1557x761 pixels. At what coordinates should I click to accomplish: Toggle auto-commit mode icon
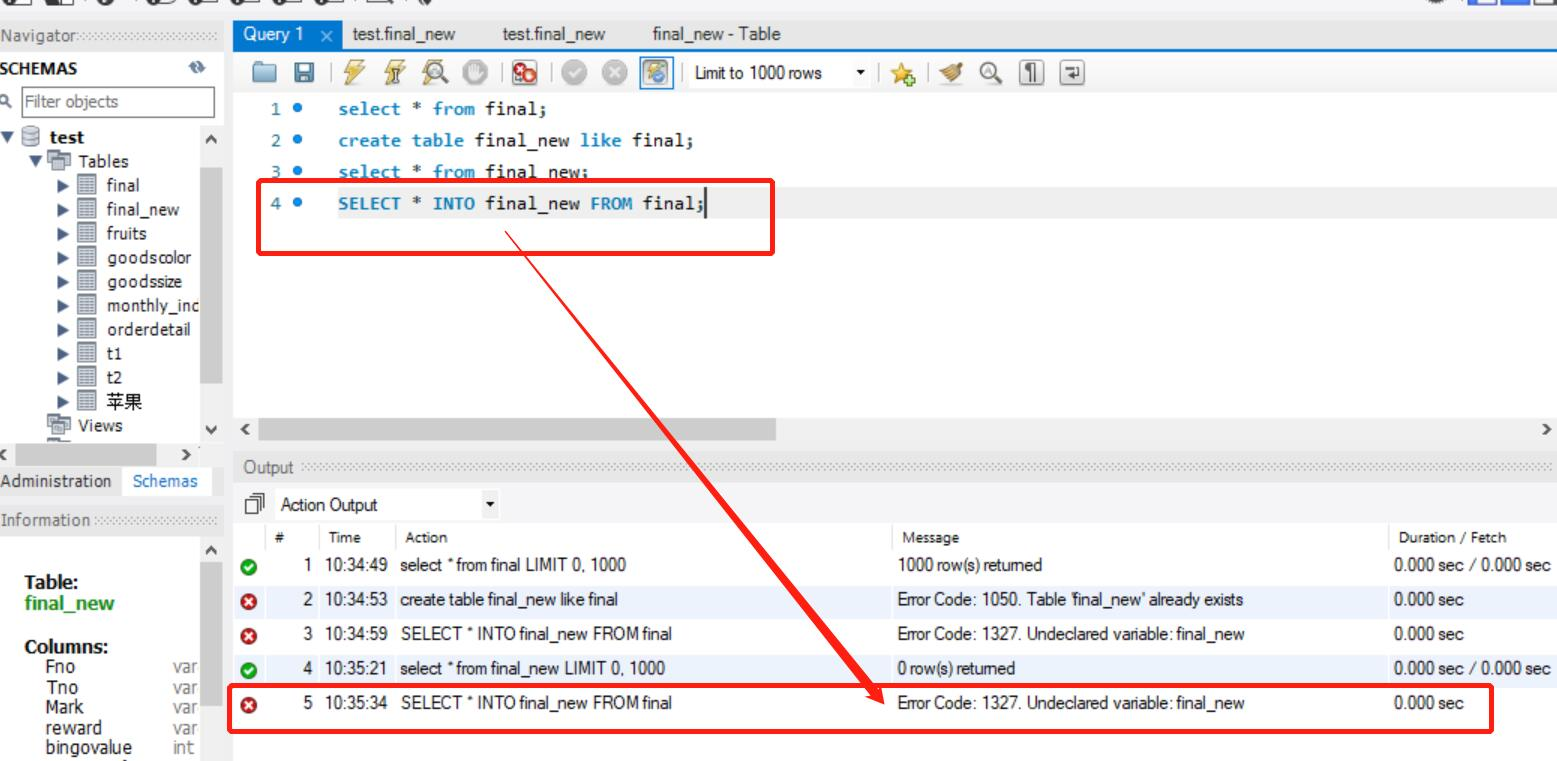[656, 73]
